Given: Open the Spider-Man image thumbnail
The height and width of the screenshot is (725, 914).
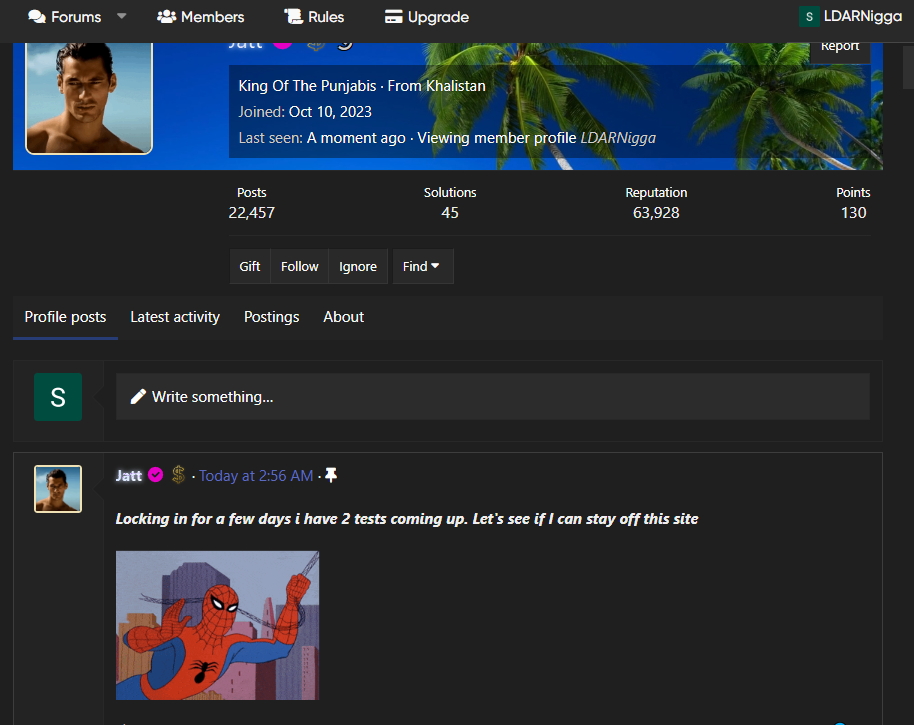Looking at the screenshot, I should 217,625.
